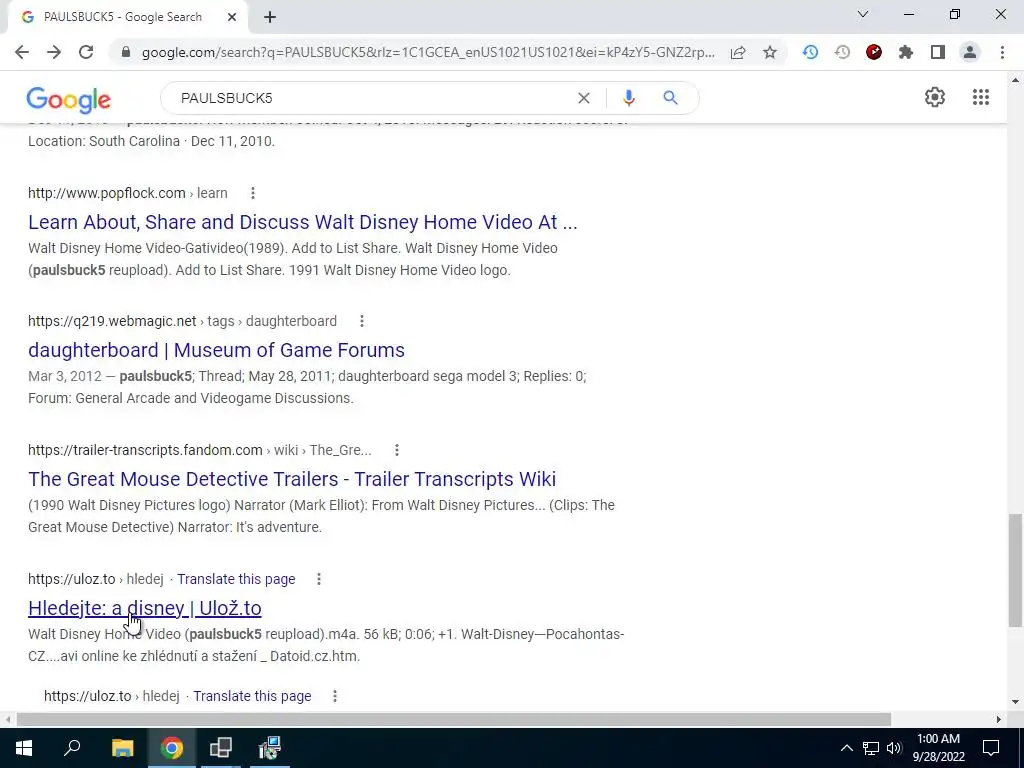Viewport: 1024px width, 768px height.
Task: Go forward to the next page
Action: 54,52
